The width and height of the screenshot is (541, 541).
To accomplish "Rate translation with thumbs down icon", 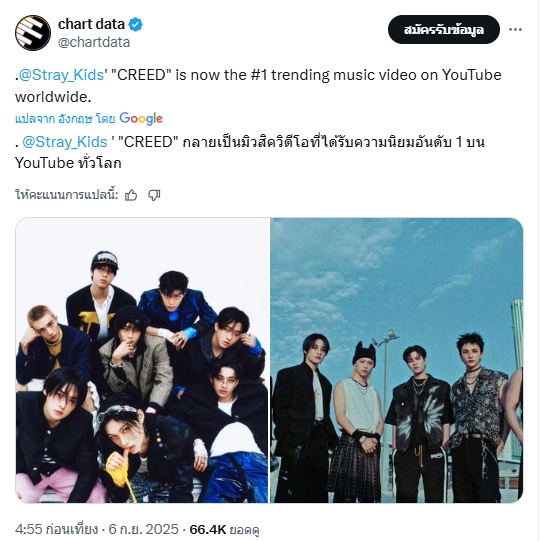I will pos(154,195).
